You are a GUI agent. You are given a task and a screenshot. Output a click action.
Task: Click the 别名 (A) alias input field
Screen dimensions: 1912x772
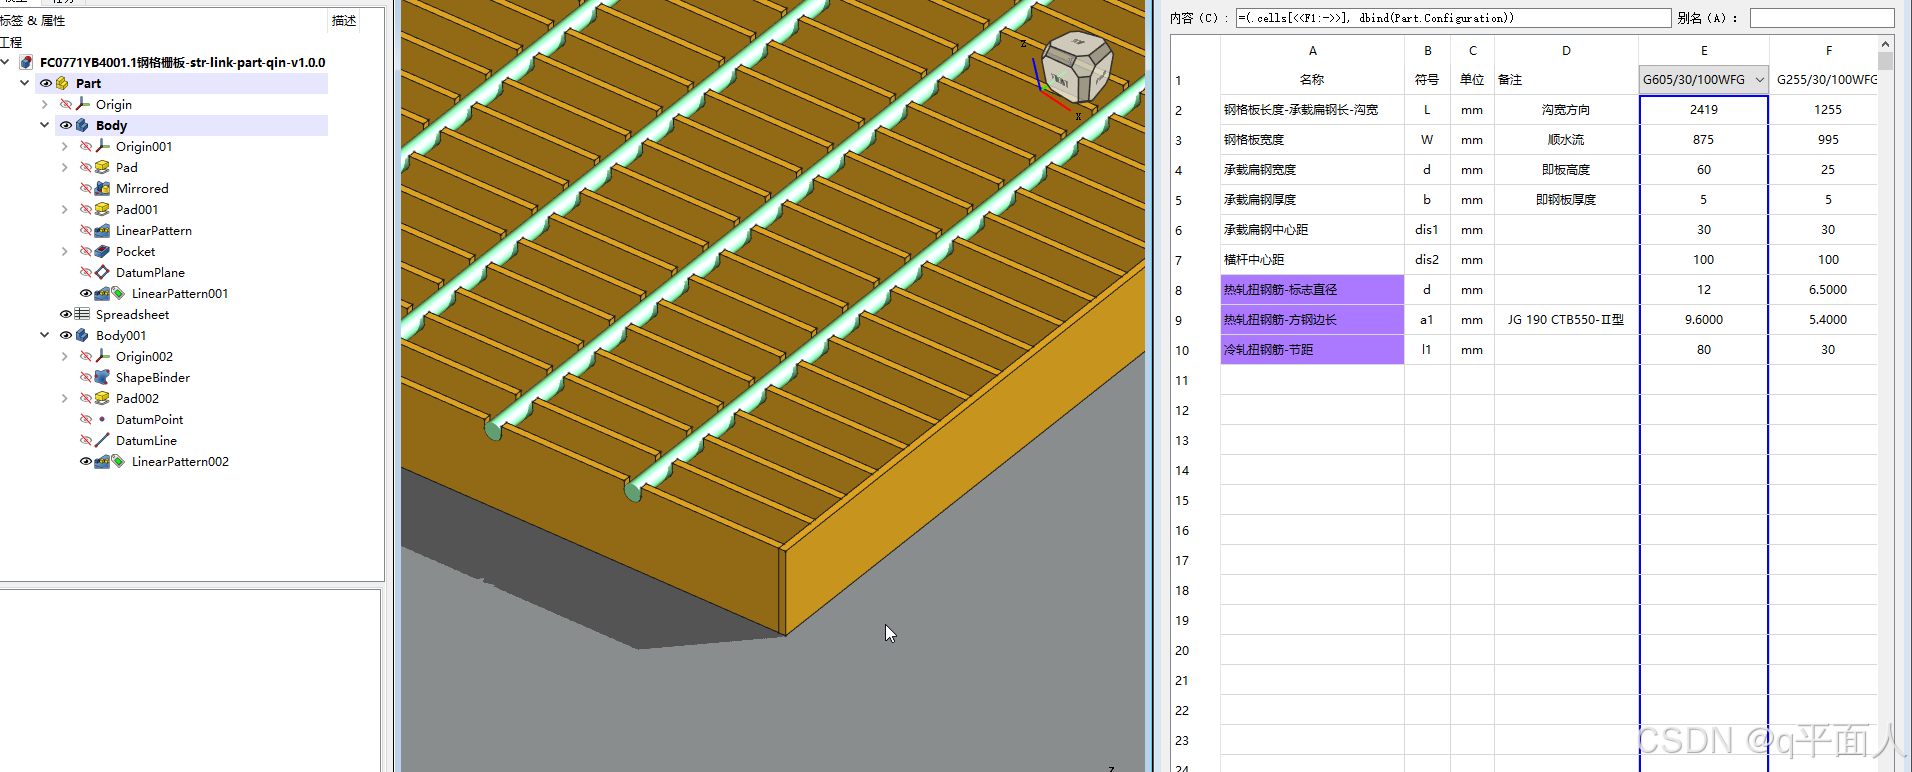pyautogui.click(x=1822, y=18)
